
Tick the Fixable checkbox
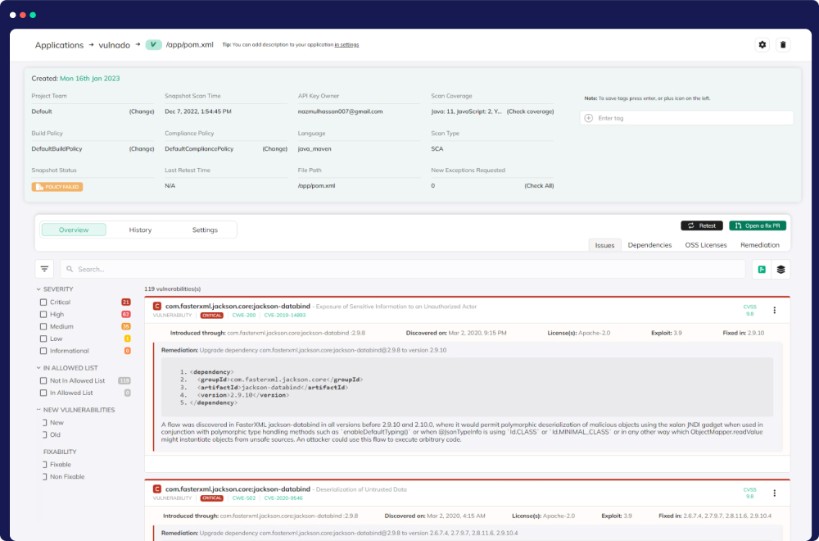pyautogui.click(x=43, y=463)
